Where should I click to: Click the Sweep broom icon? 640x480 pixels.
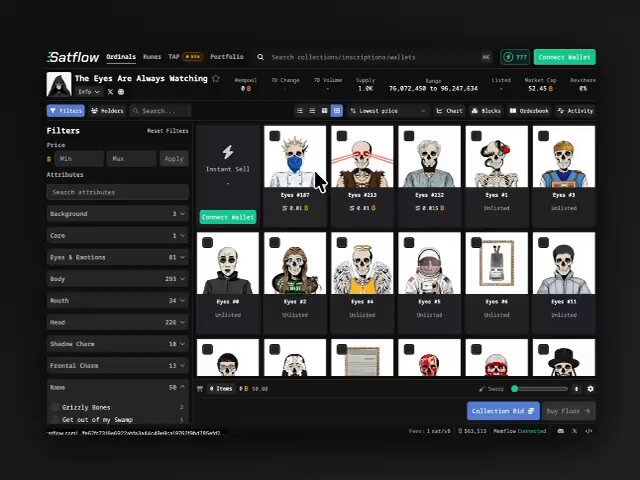pos(482,389)
